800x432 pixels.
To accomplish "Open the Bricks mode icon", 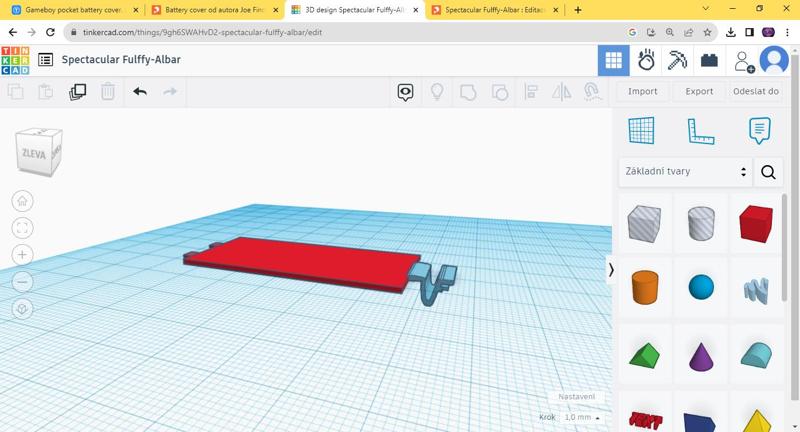I will point(709,60).
